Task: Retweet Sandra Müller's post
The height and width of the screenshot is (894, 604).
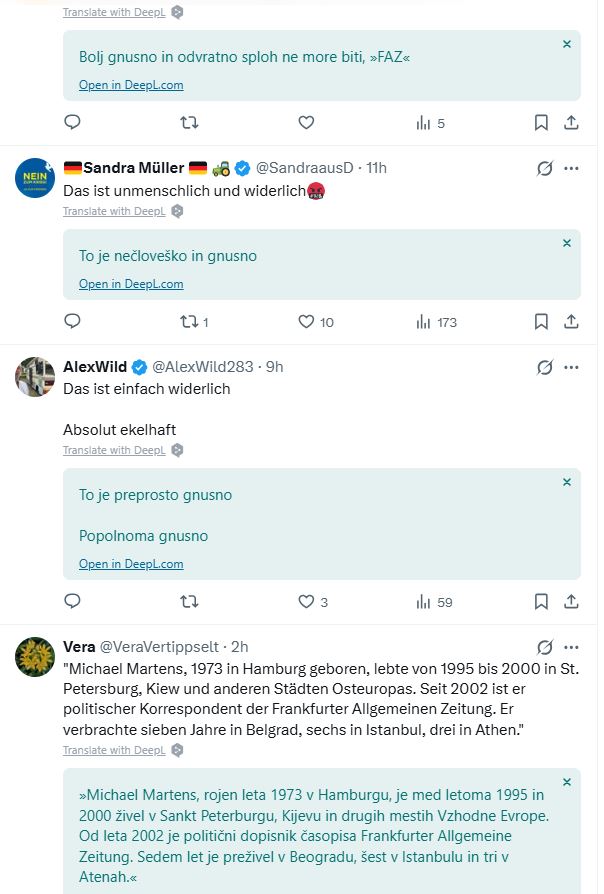Action: click(194, 322)
